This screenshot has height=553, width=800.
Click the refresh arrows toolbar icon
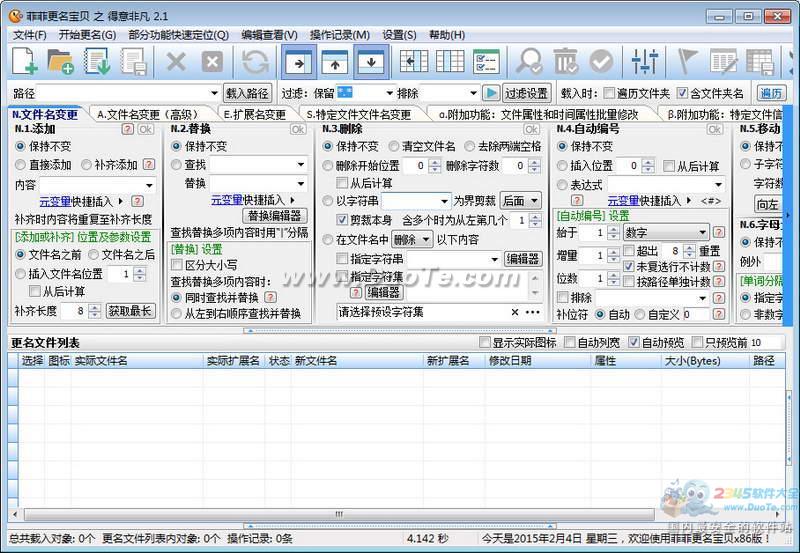(x=255, y=62)
